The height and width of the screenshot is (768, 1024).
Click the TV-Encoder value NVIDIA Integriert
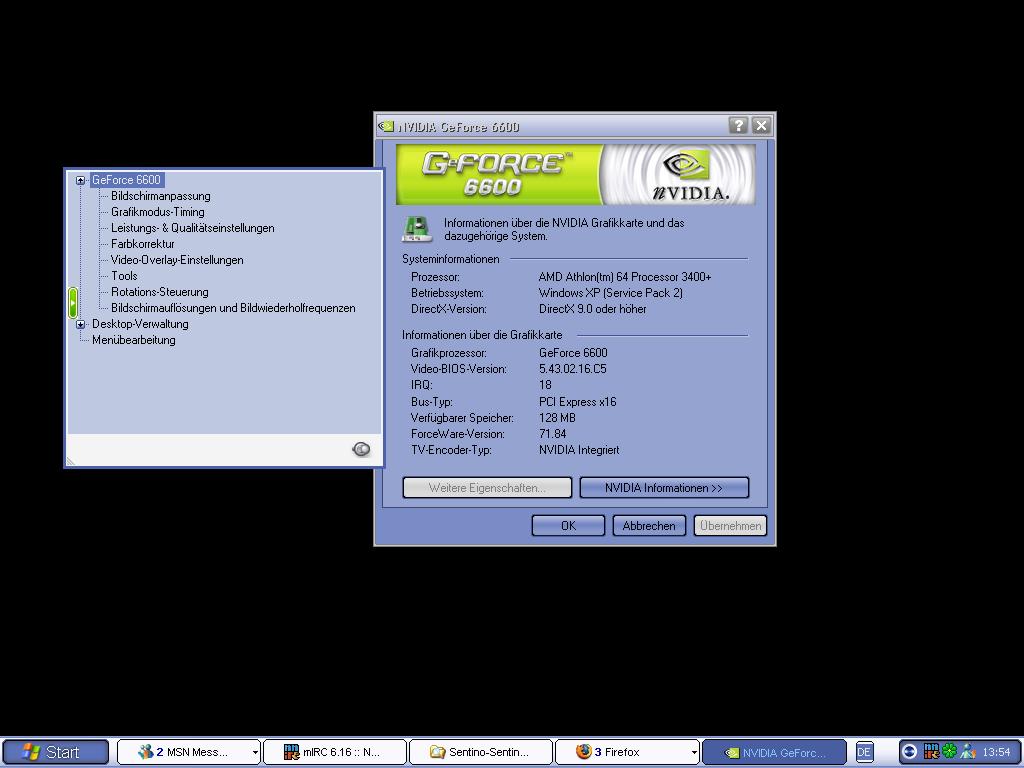click(579, 450)
